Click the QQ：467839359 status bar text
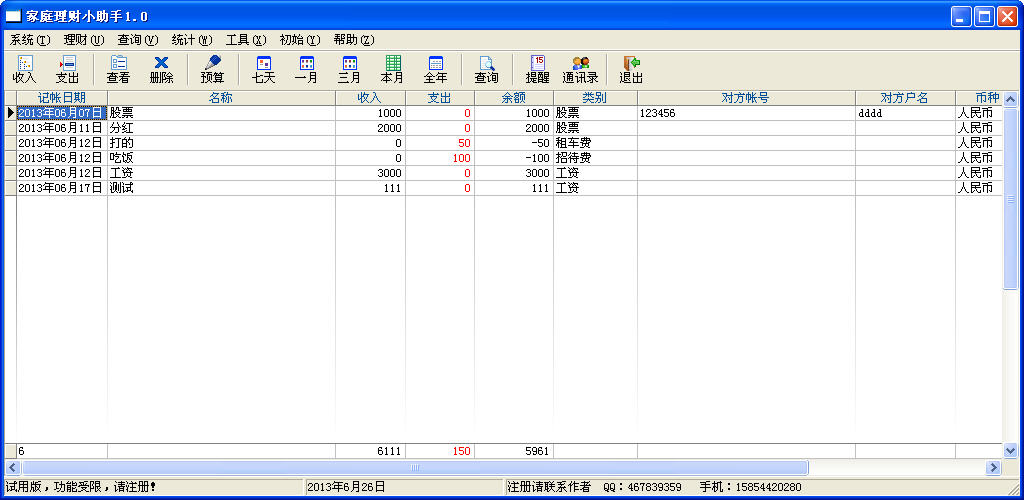The height and width of the screenshot is (500, 1024). click(643, 487)
